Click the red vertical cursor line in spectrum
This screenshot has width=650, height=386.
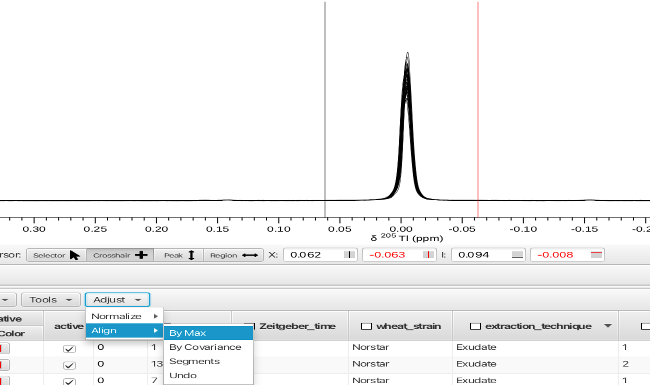point(478,108)
